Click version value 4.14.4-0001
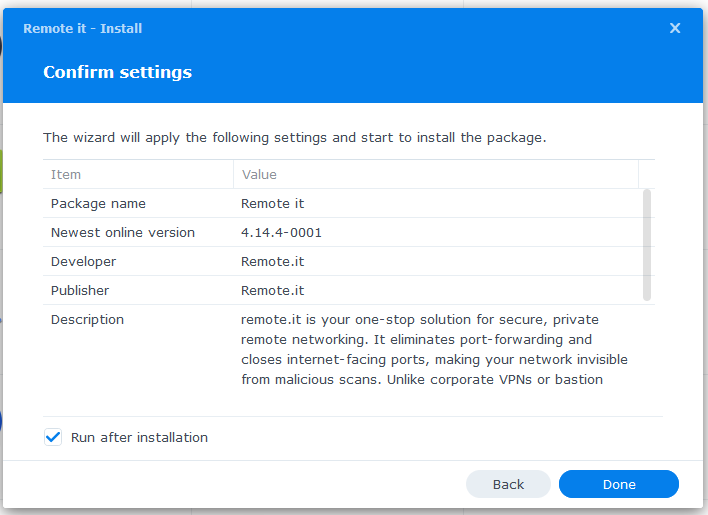 pyautogui.click(x=281, y=232)
